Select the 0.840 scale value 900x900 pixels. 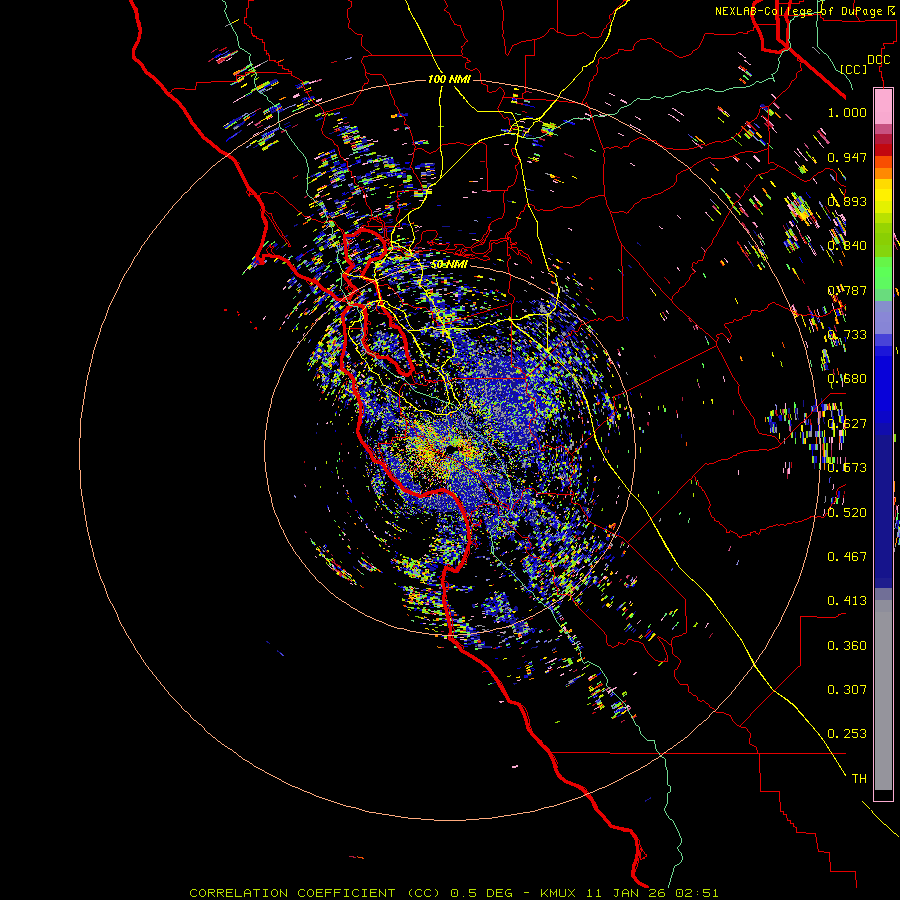coord(847,246)
